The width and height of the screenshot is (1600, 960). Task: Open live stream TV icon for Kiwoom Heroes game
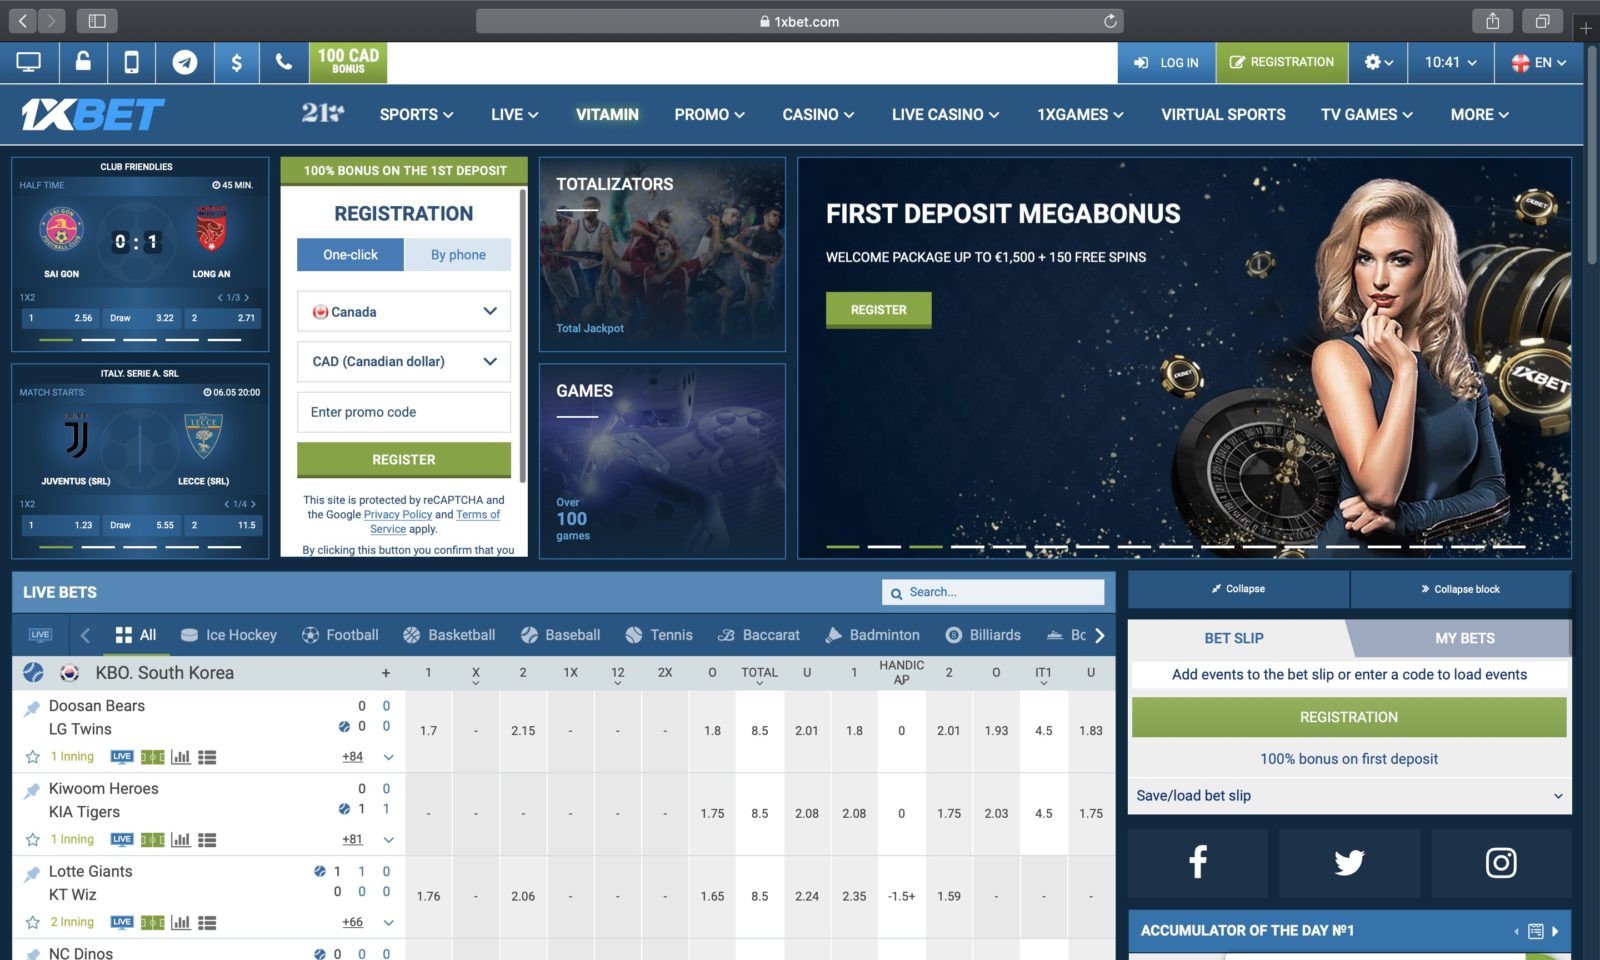pos(122,839)
